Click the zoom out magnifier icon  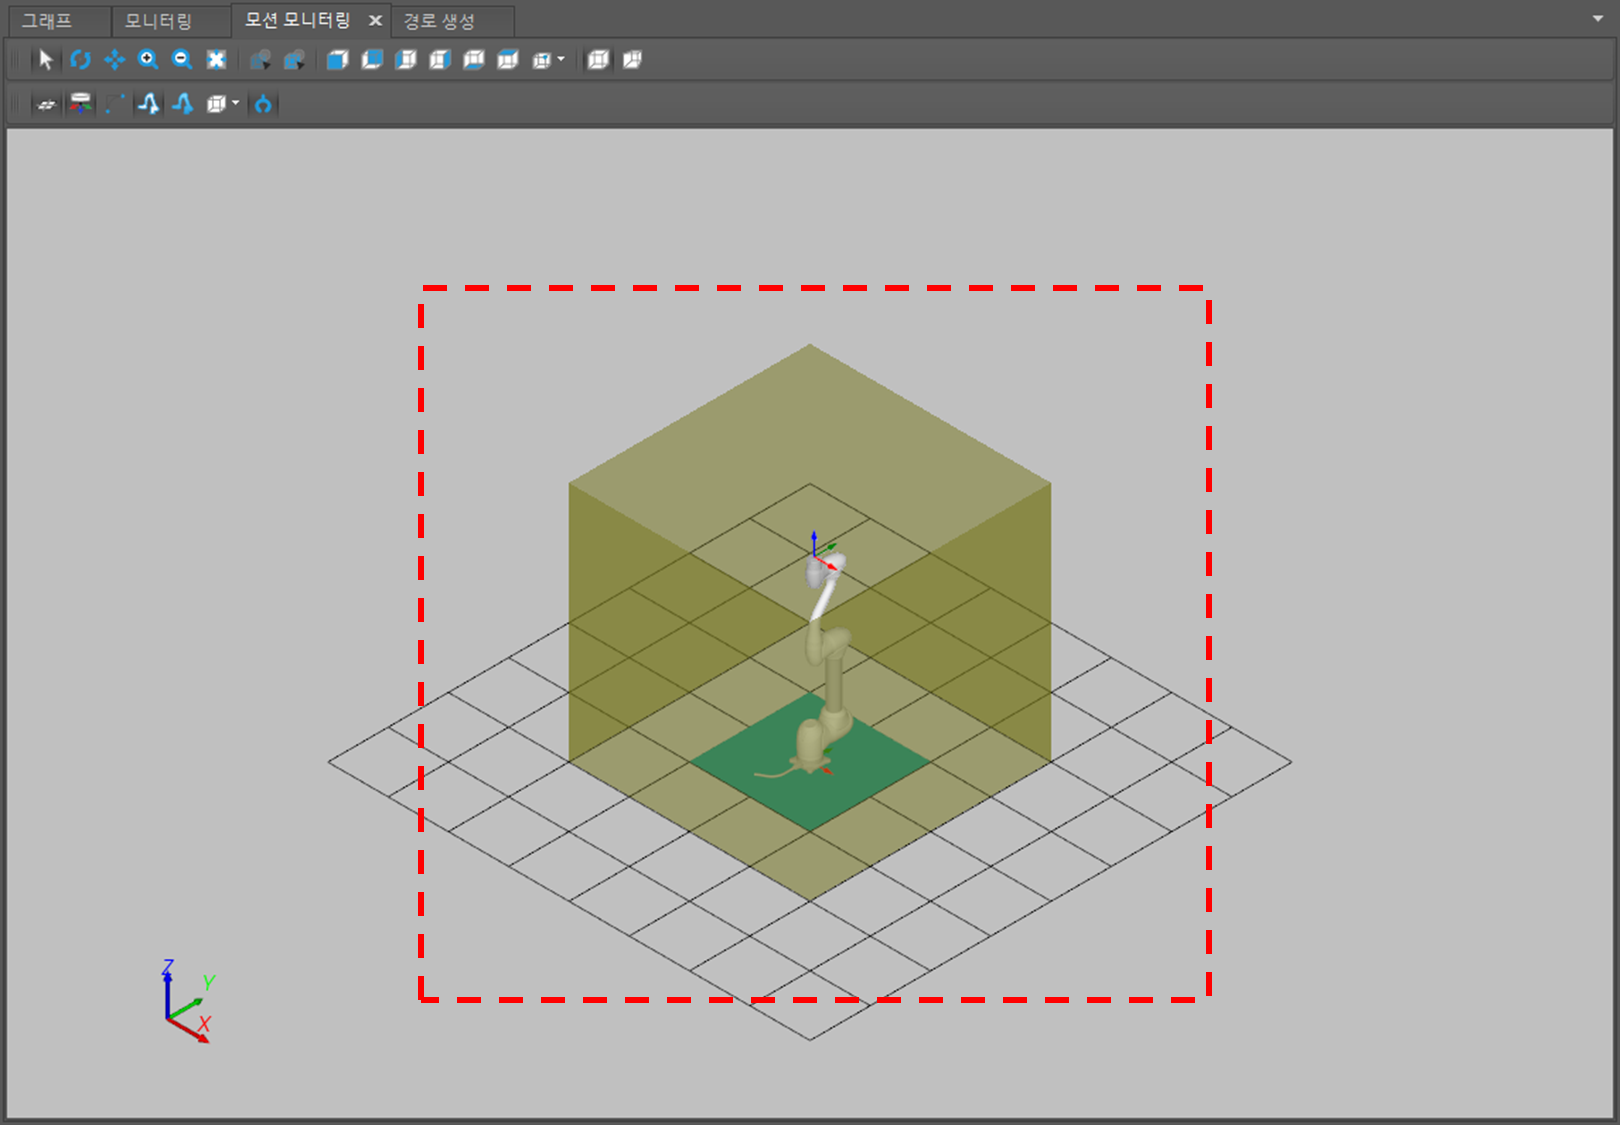coord(182,60)
